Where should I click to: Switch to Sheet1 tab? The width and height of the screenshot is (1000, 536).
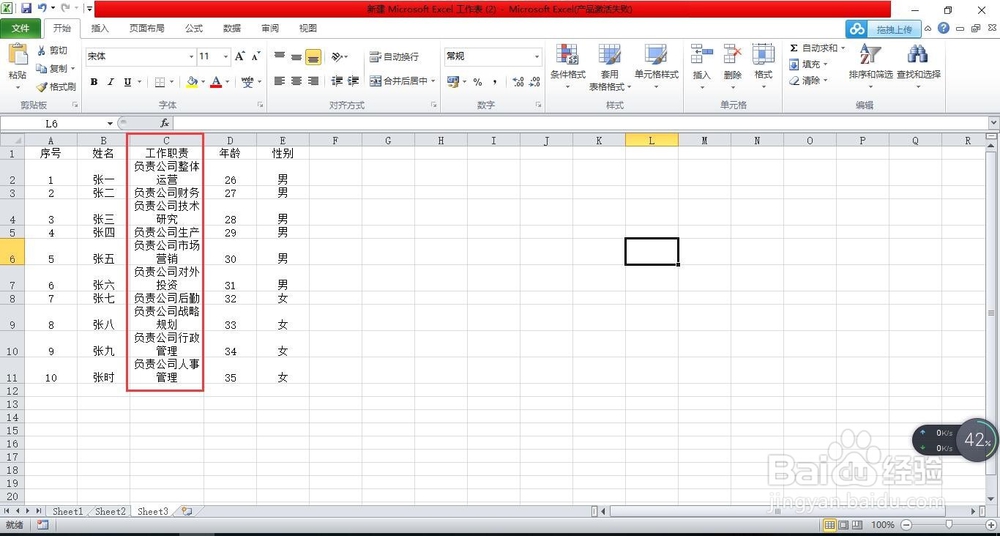pos(68,511)
